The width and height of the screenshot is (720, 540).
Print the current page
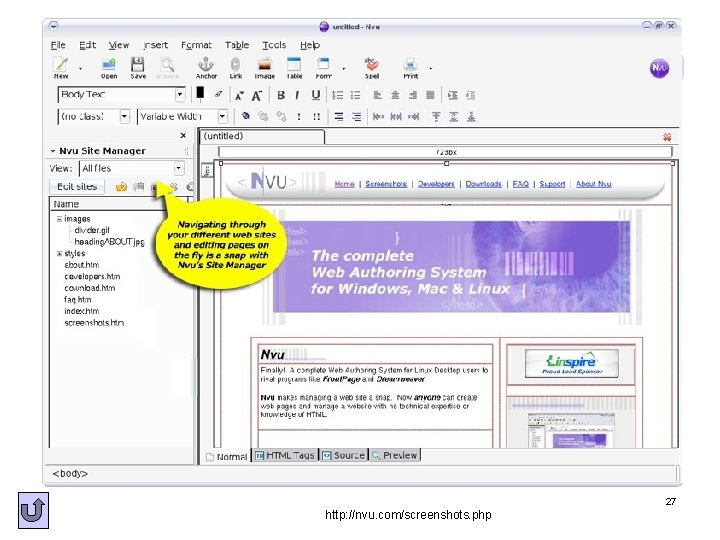pos(411,68)
